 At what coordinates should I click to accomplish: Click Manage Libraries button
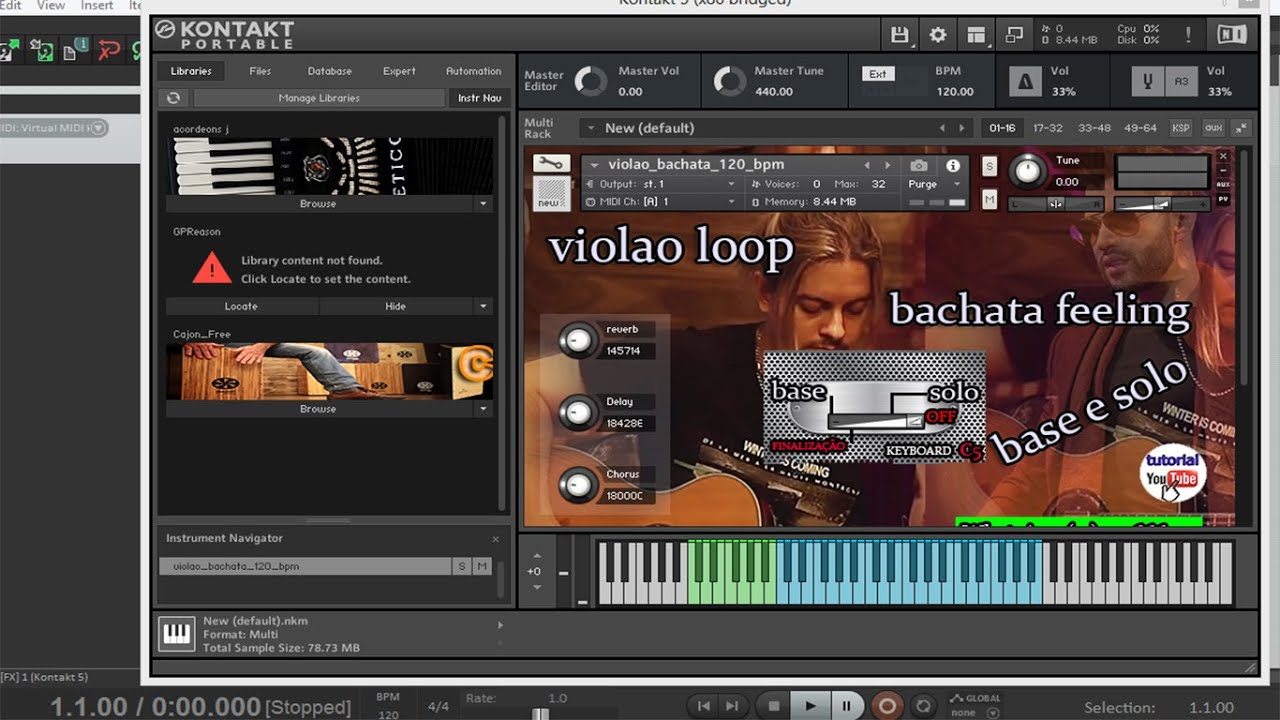(319, 98)
